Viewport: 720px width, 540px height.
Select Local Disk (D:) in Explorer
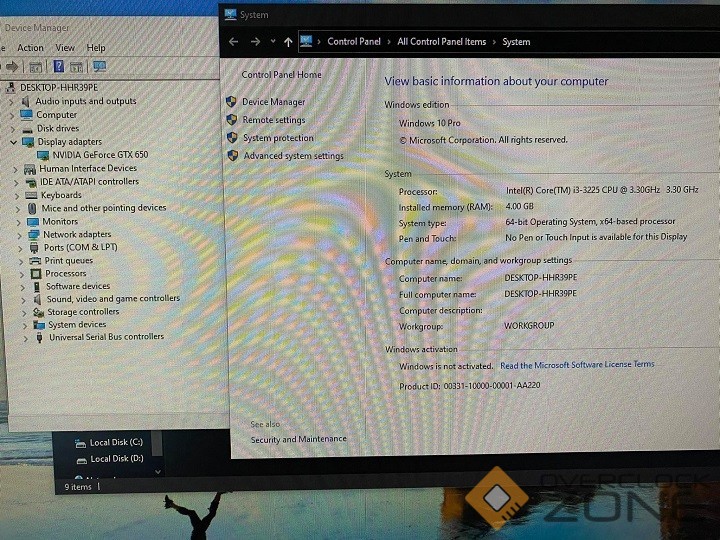pos(117,458)
